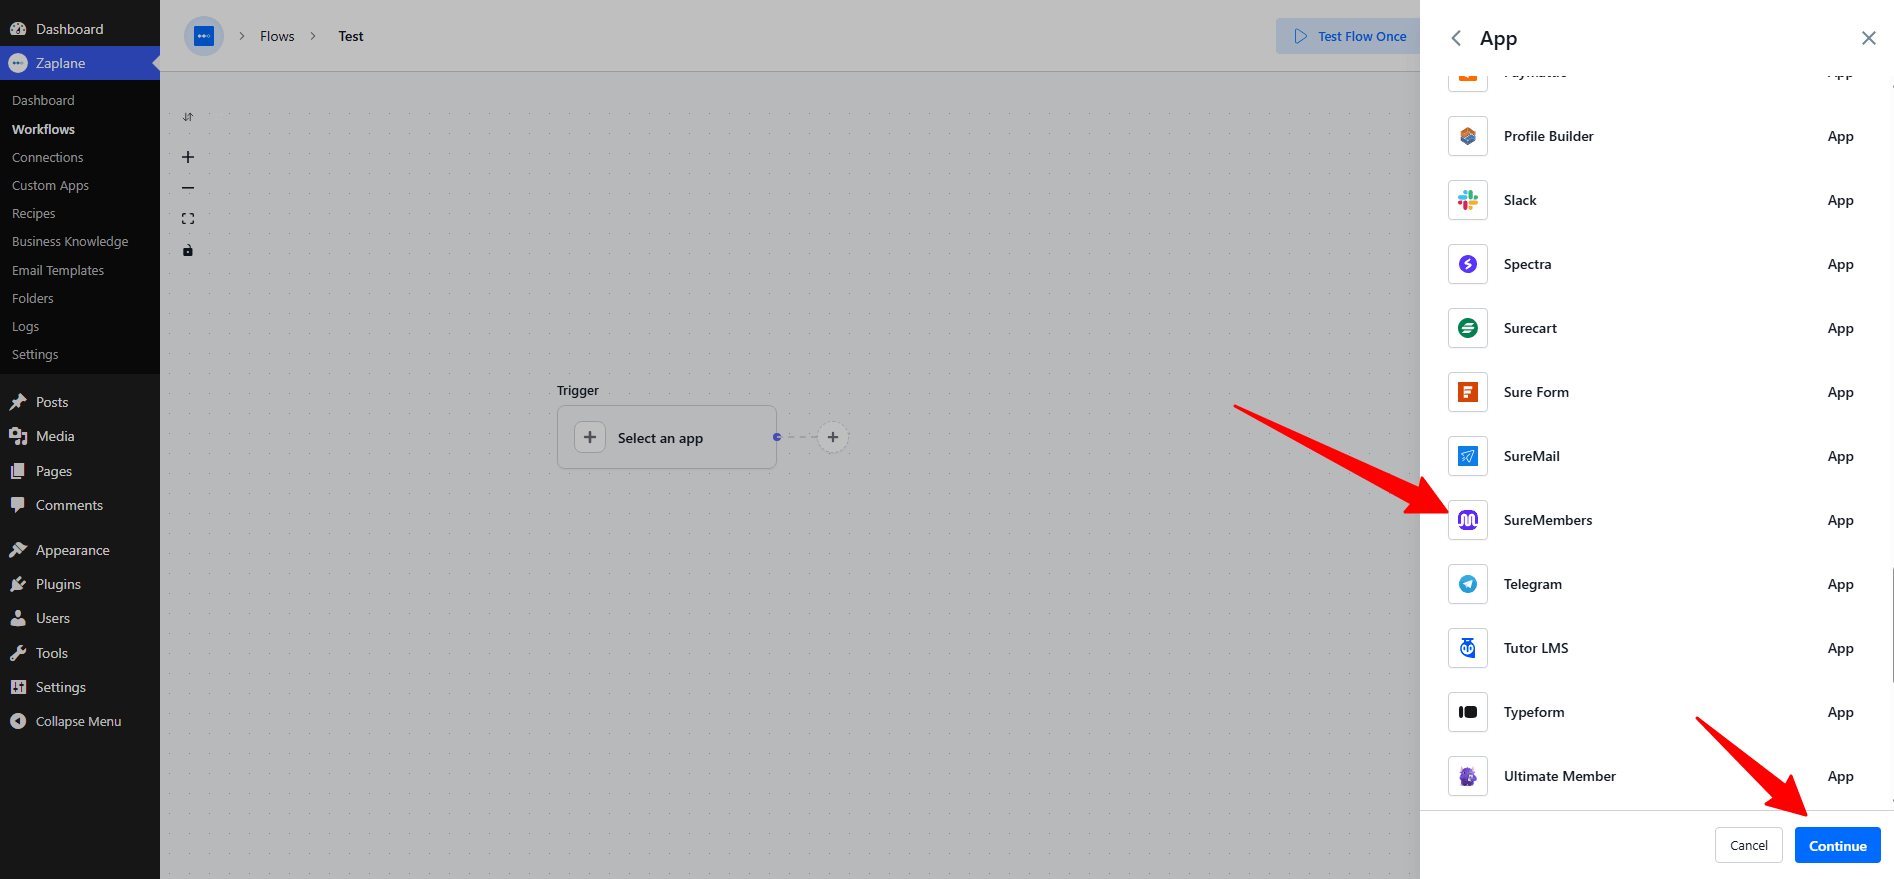Open Zaplane Dashboard submenu item
1894x879 pixels.
coord(43,100)
